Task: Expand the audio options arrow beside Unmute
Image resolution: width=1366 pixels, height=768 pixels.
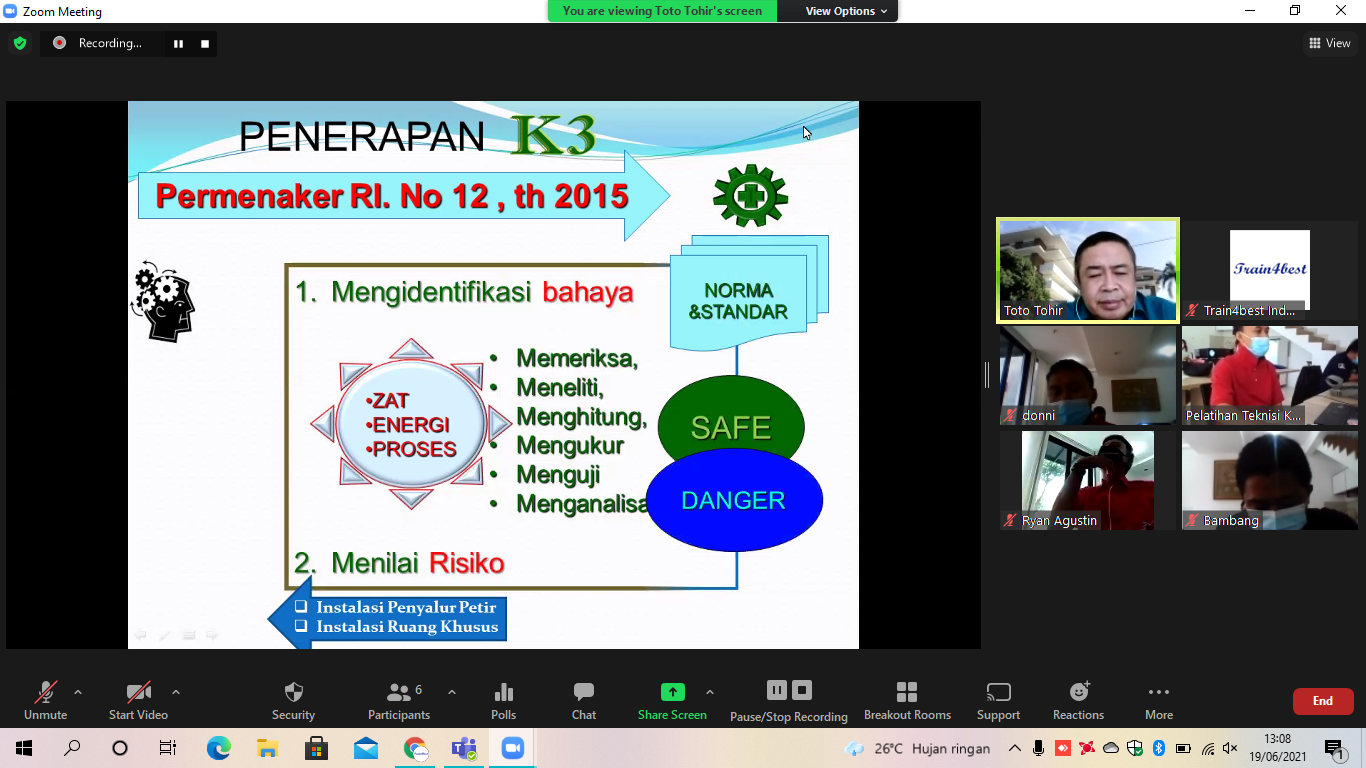Action: click(x=78, y=692)
